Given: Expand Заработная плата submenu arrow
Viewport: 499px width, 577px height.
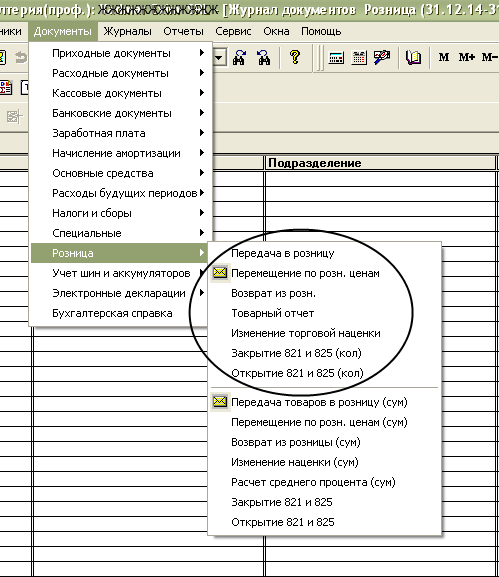Looking at the screenshot, I should (202, 132).
